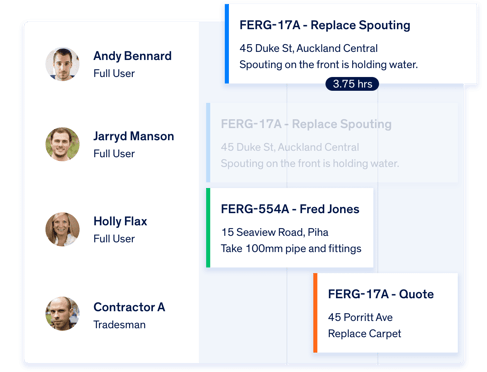Select the Andy Bennard name label
487x372 pixels.
(132, 56)
